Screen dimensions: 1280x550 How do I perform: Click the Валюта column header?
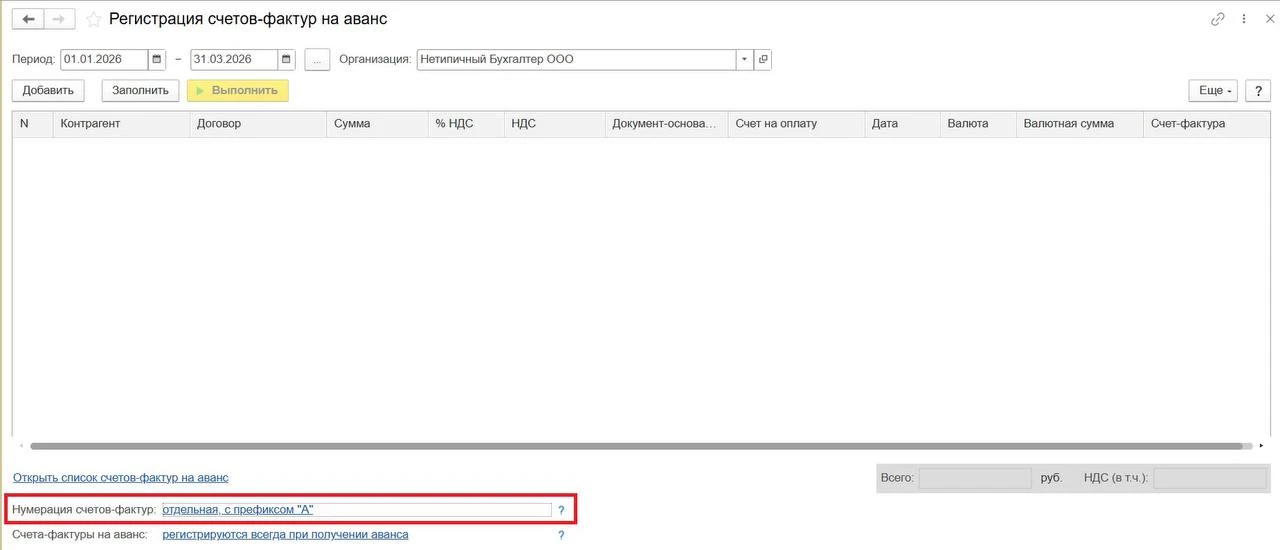[x=978, y=124]
